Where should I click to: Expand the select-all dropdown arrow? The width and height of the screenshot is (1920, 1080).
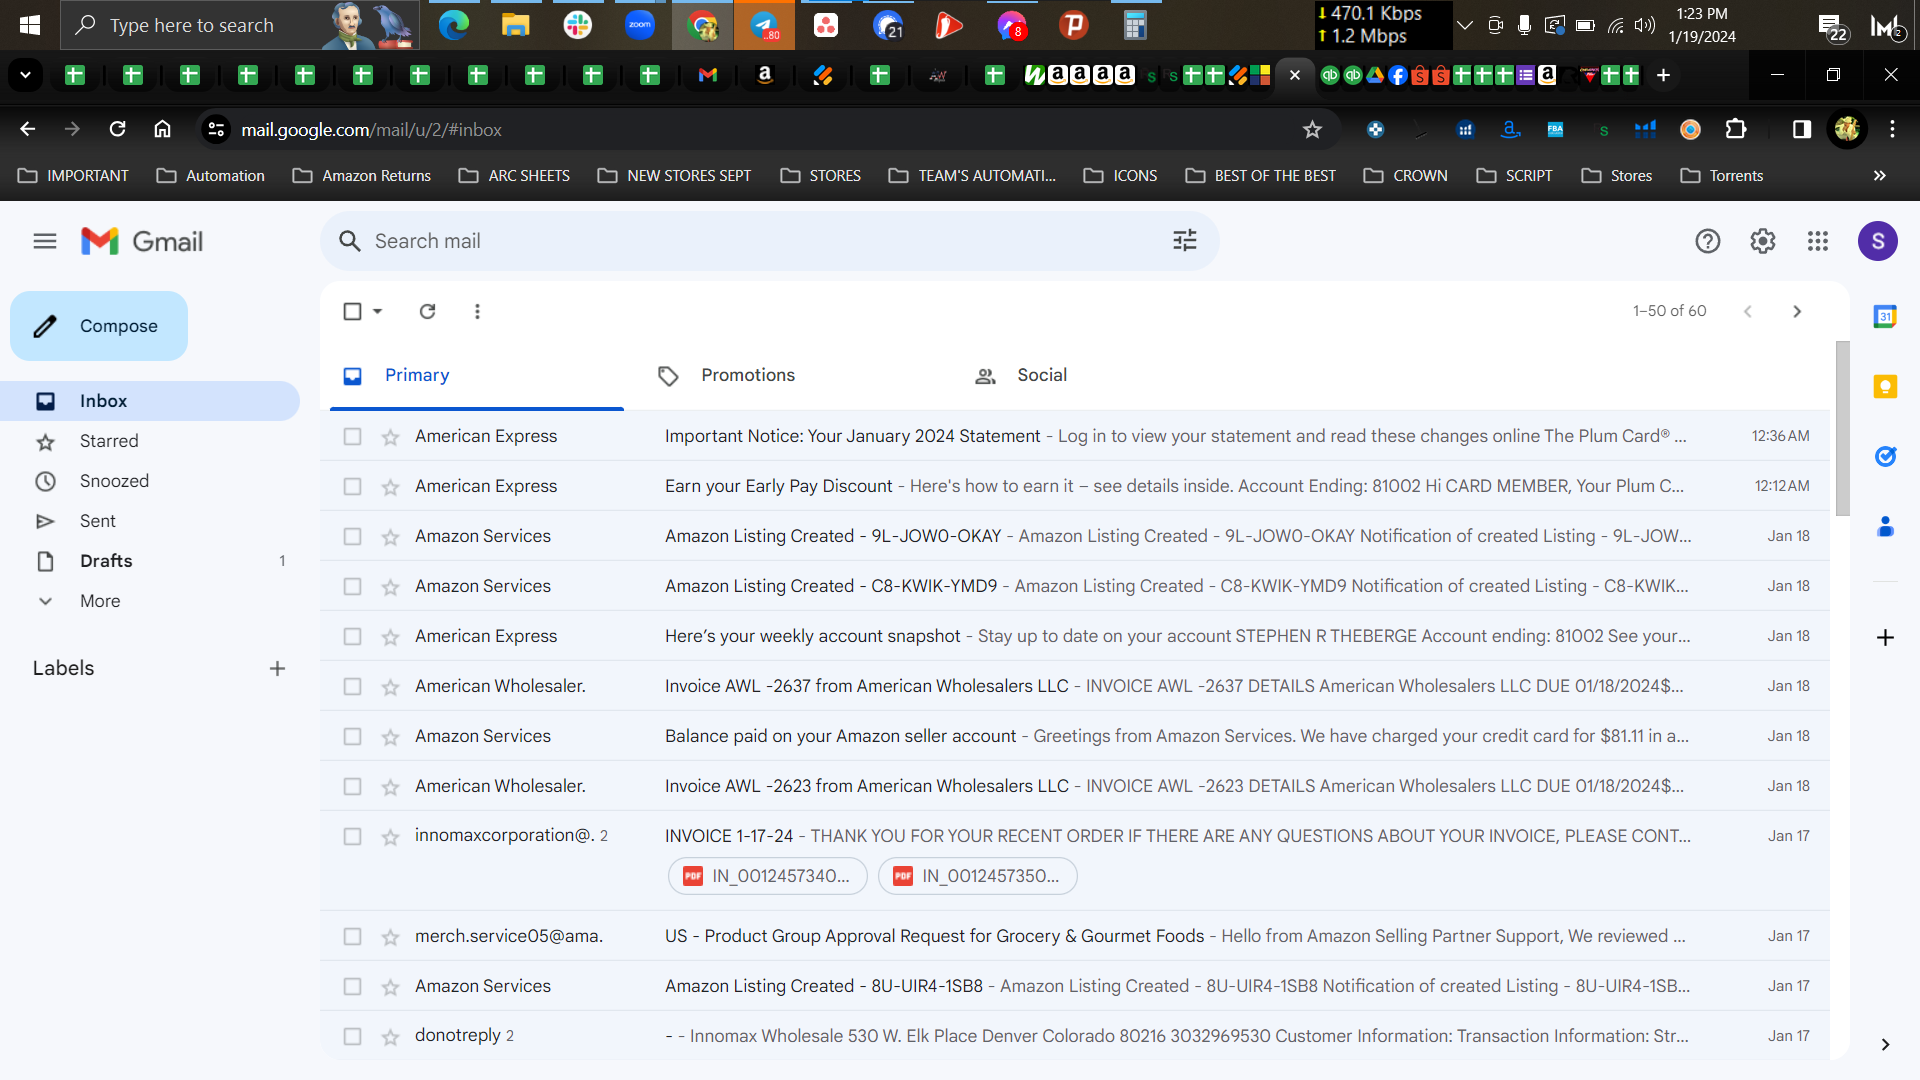coord(378,311)
